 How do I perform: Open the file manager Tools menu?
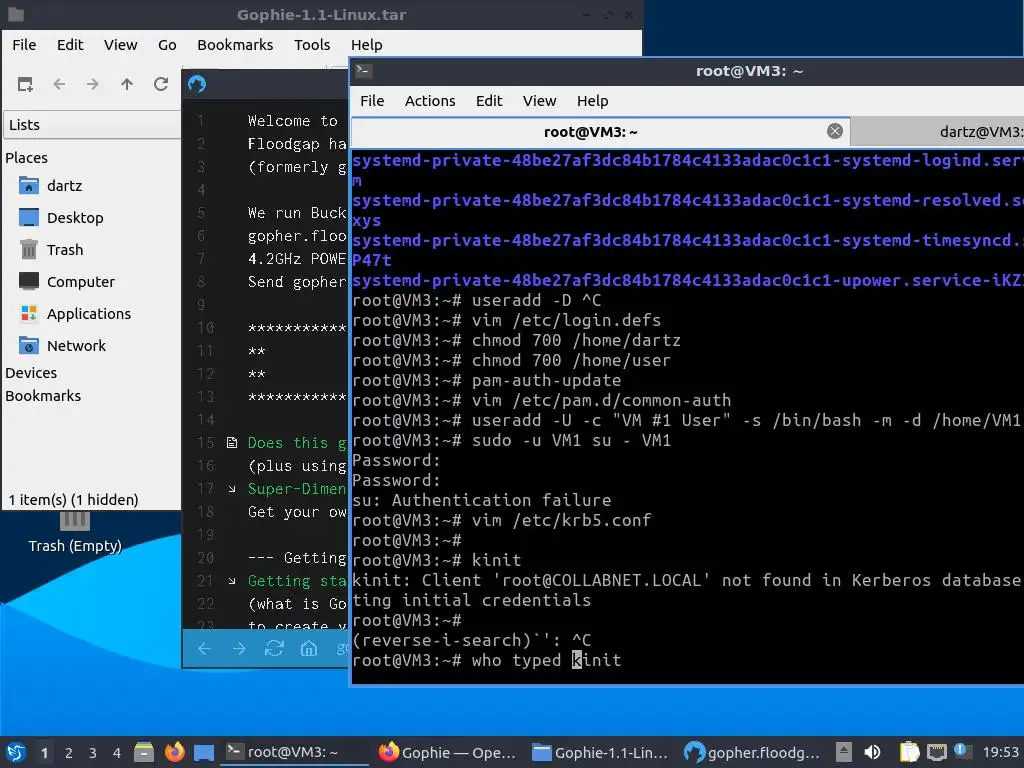pyautogui.click(x=312, y=44)
